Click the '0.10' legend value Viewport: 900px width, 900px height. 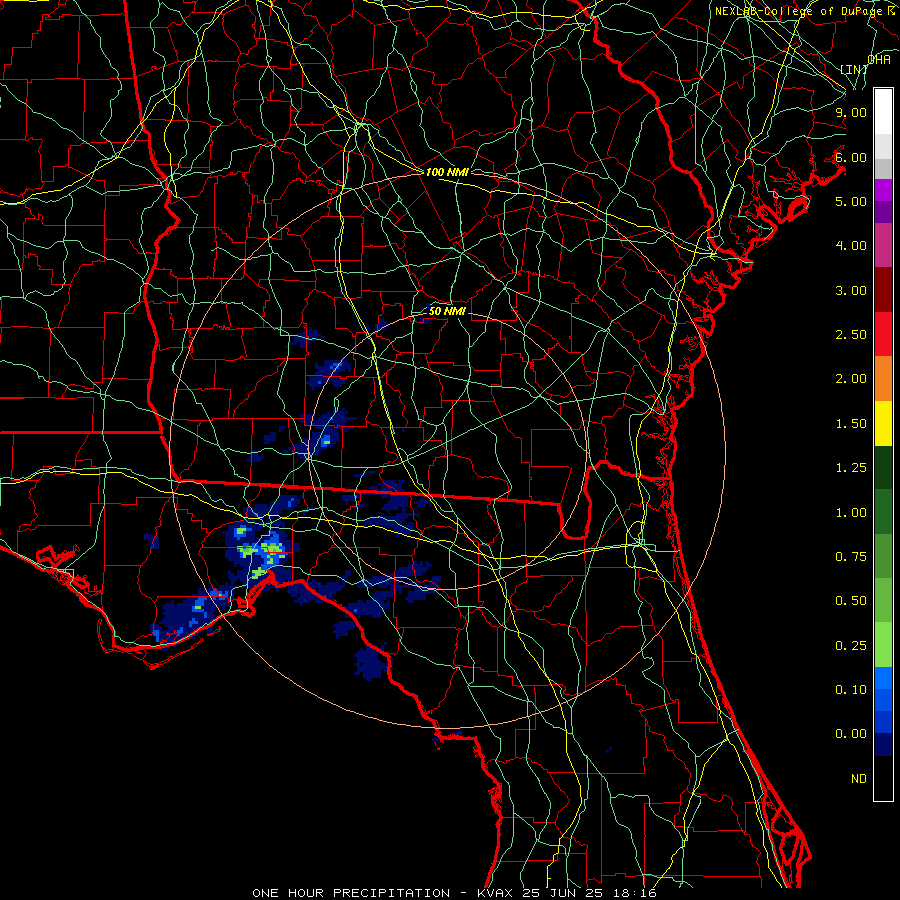[x=851, y=690]
